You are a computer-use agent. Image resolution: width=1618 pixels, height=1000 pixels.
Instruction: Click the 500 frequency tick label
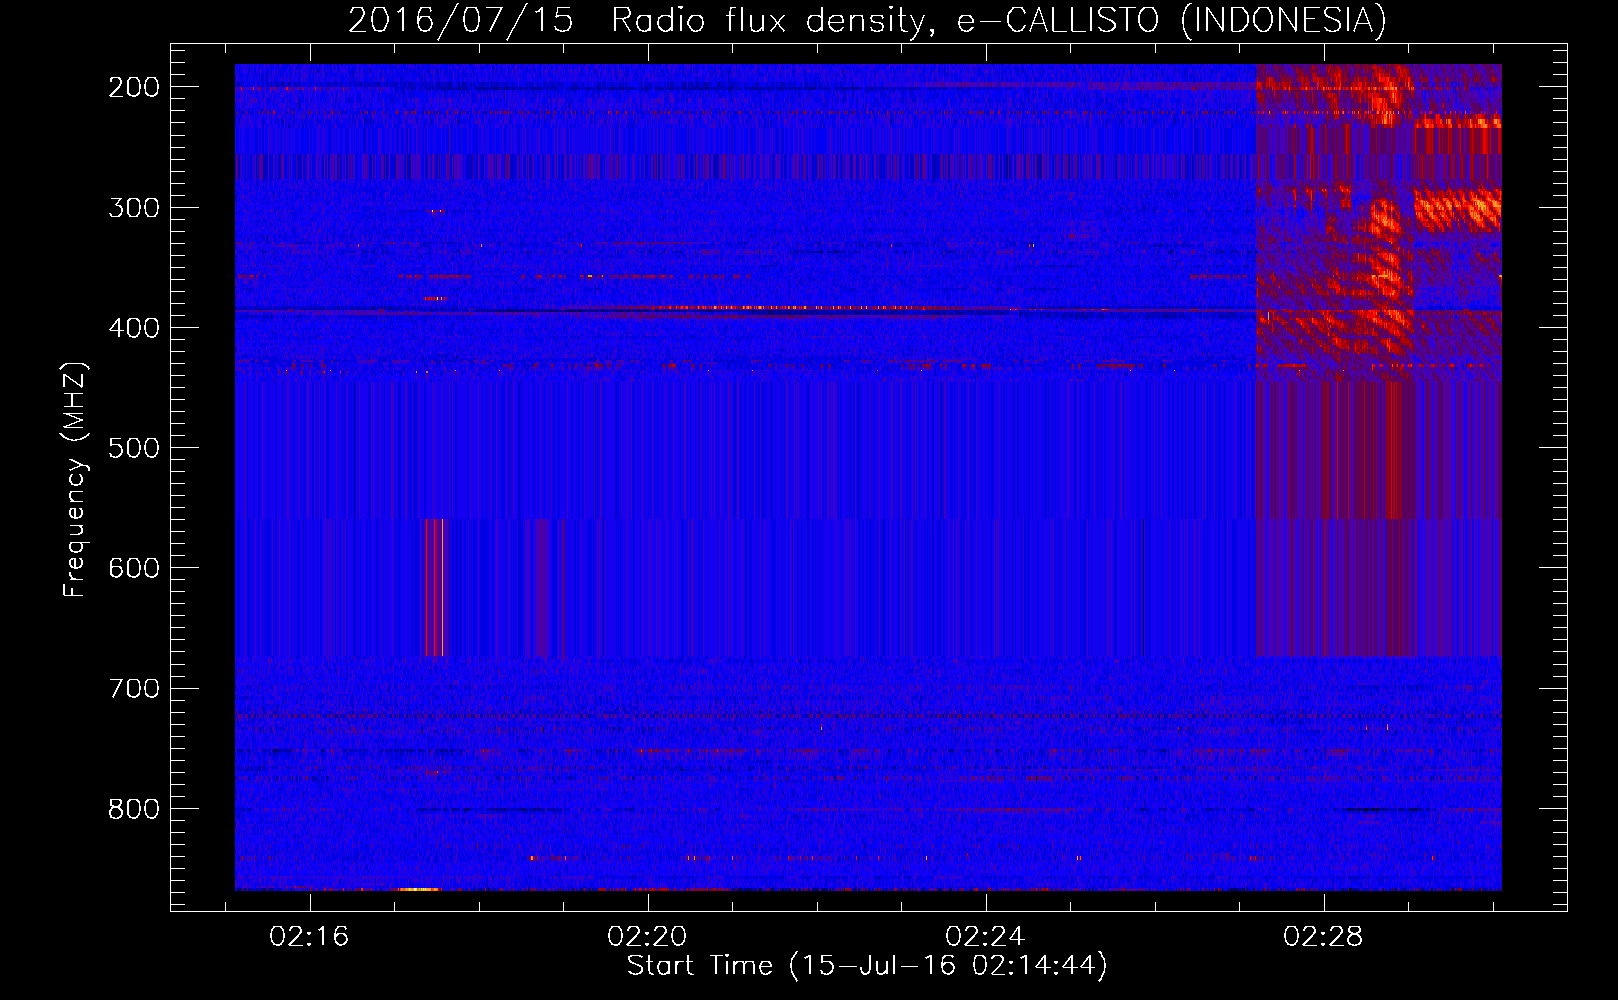click(134, 448)
